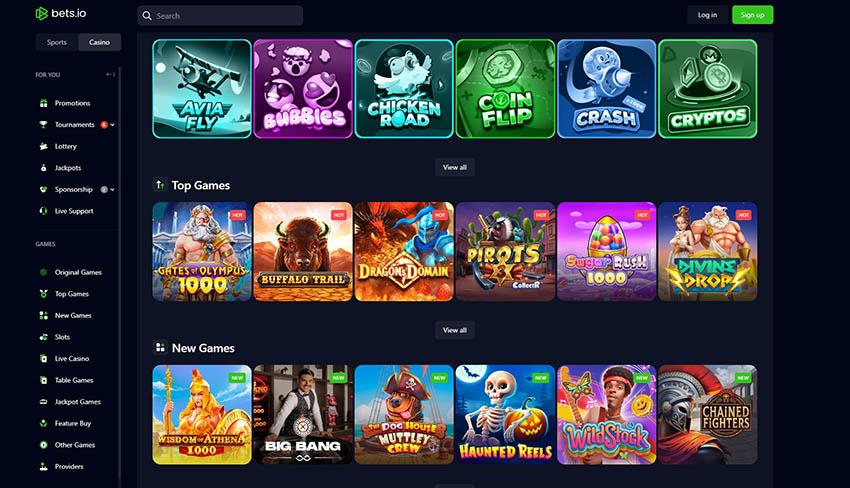
Task: Click the green Sign up button
Action: 752,15
